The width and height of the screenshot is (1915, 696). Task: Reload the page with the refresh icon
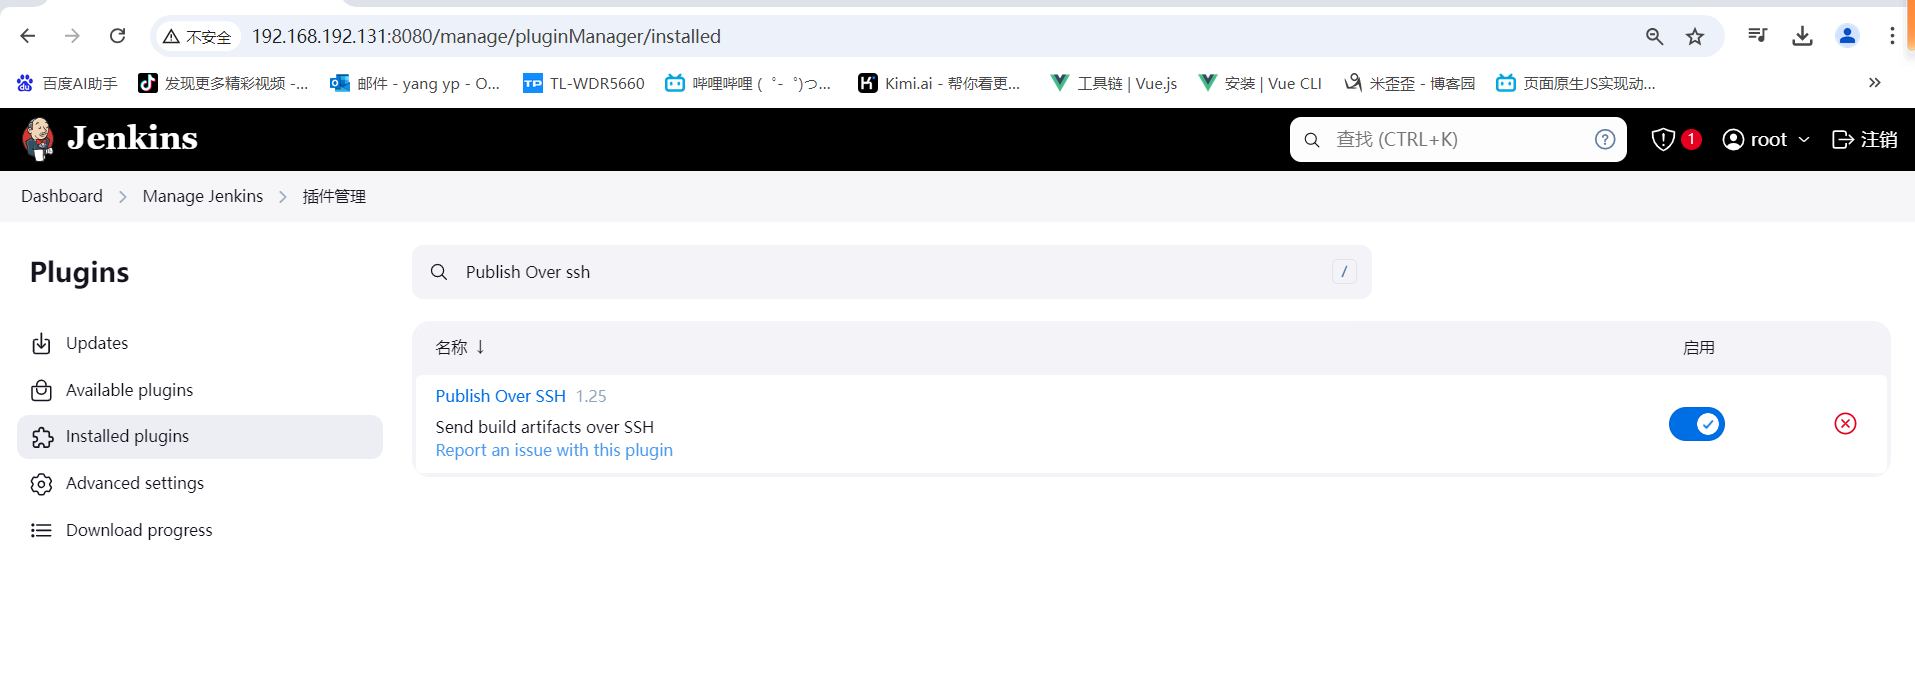(x=117, y=36)
